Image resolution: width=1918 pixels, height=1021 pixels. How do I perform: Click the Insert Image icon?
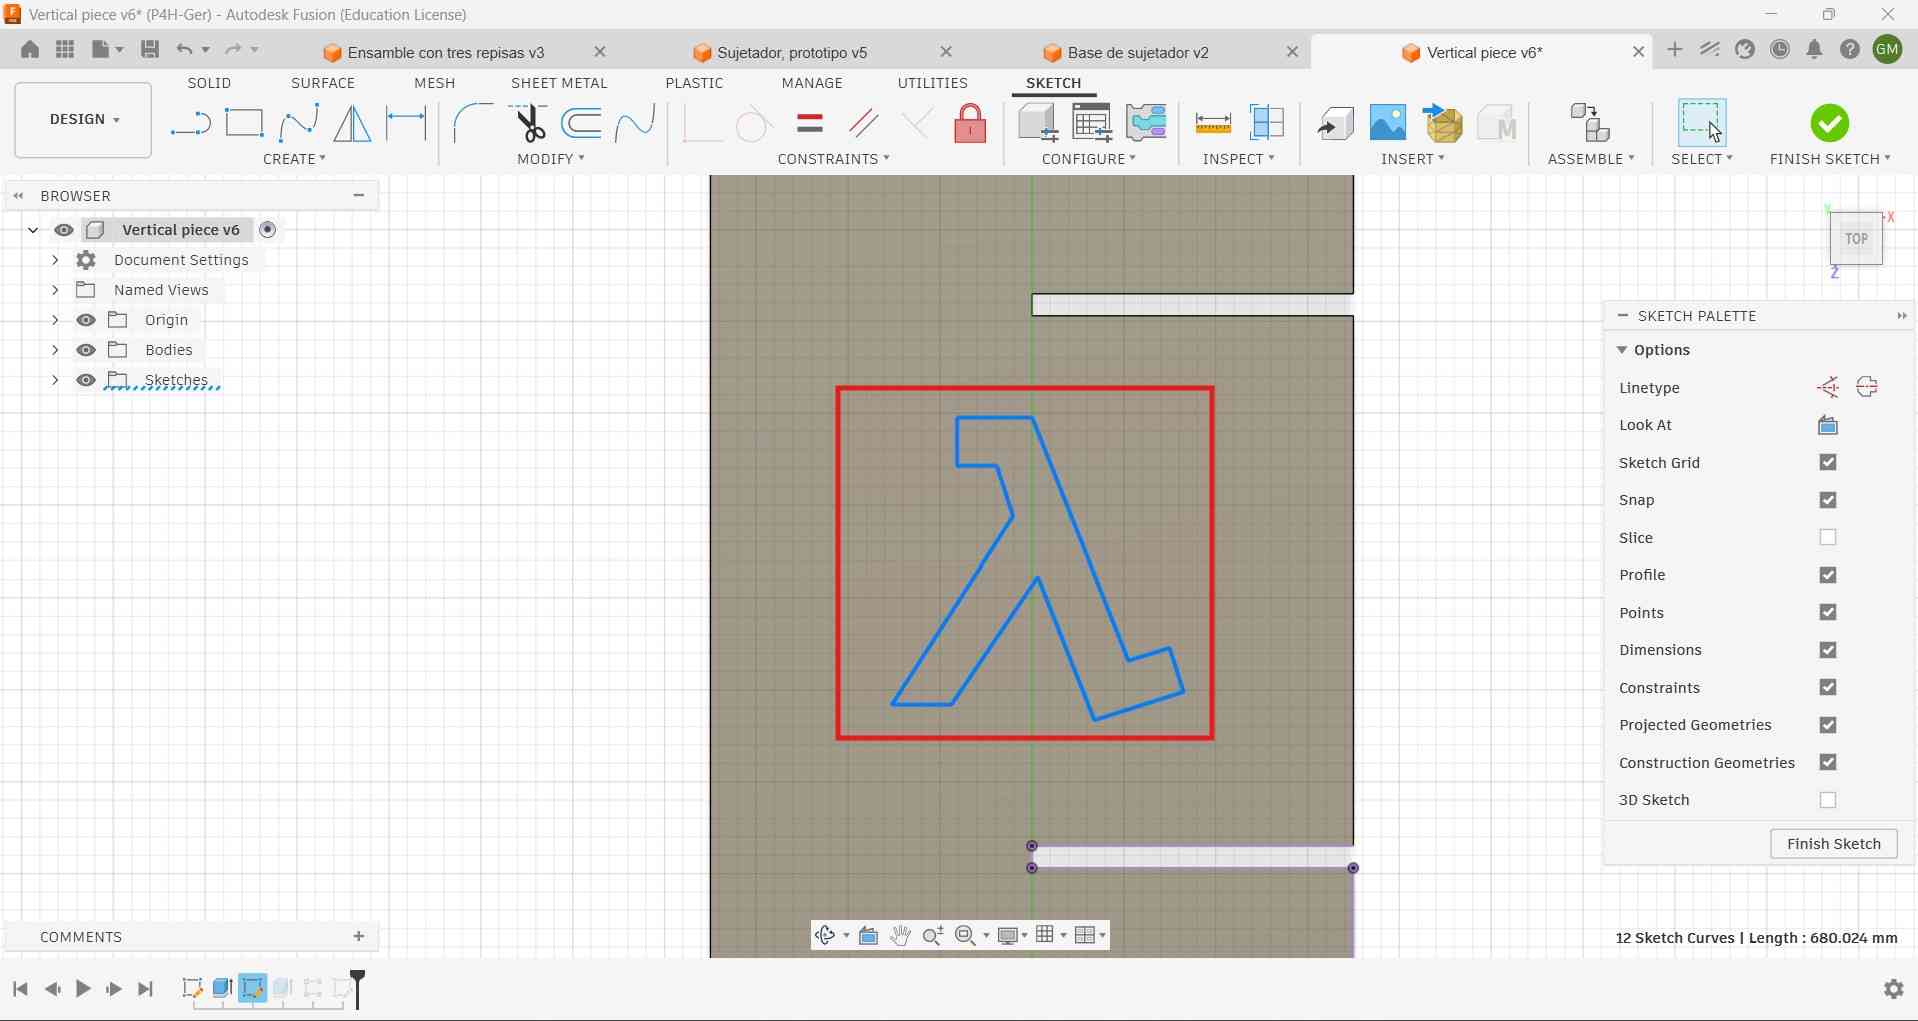1388,123
